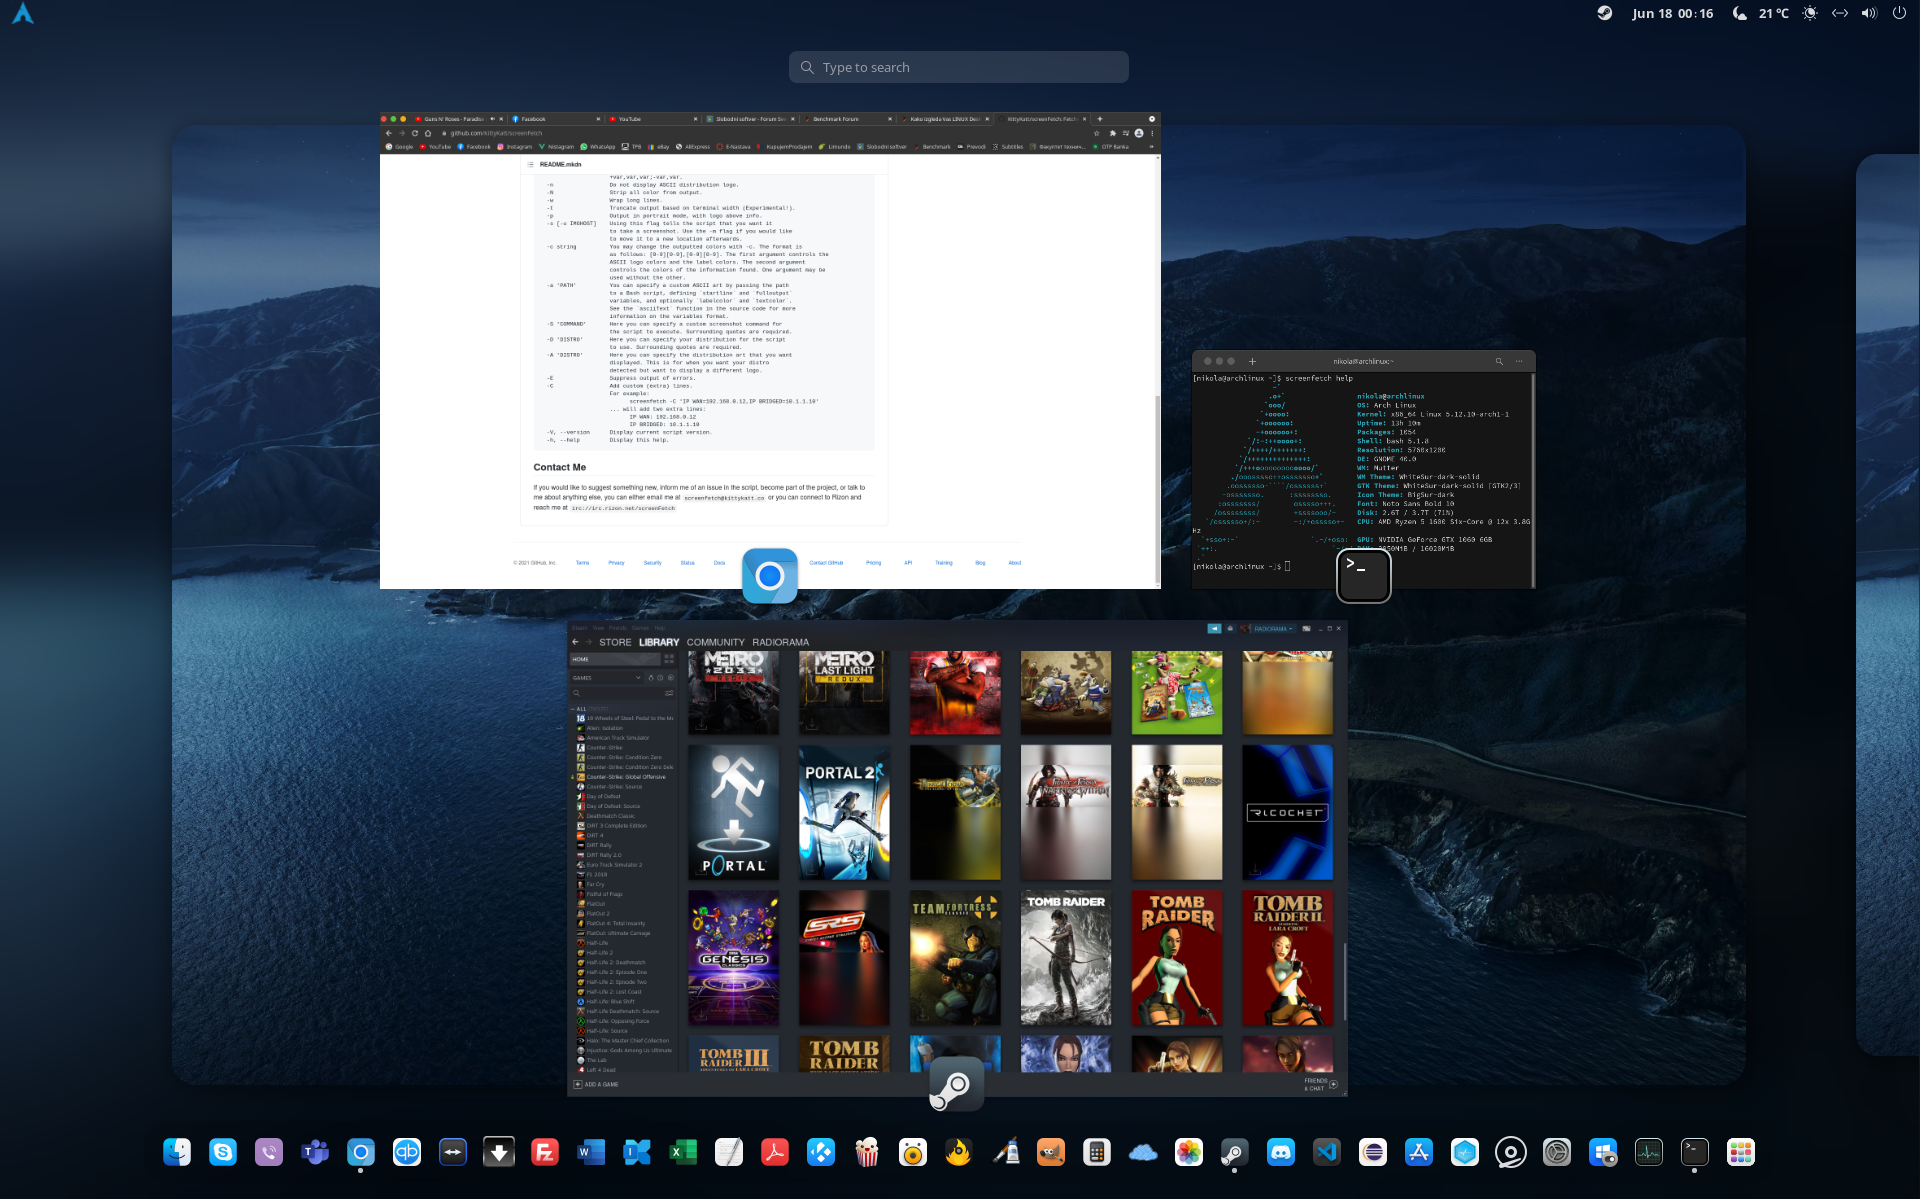Launch Kodi from the dock
This screenshot has height=1199, width=1920.
(x=821, y=1152)
